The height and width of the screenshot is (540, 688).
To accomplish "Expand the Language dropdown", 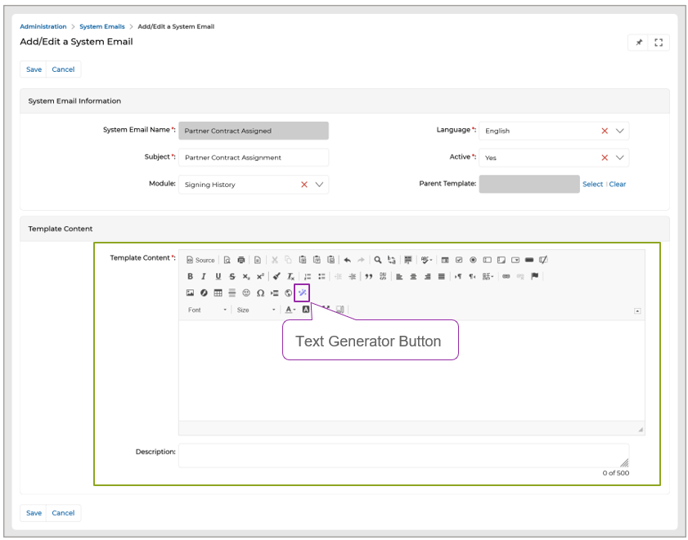I will coord(620,131).
